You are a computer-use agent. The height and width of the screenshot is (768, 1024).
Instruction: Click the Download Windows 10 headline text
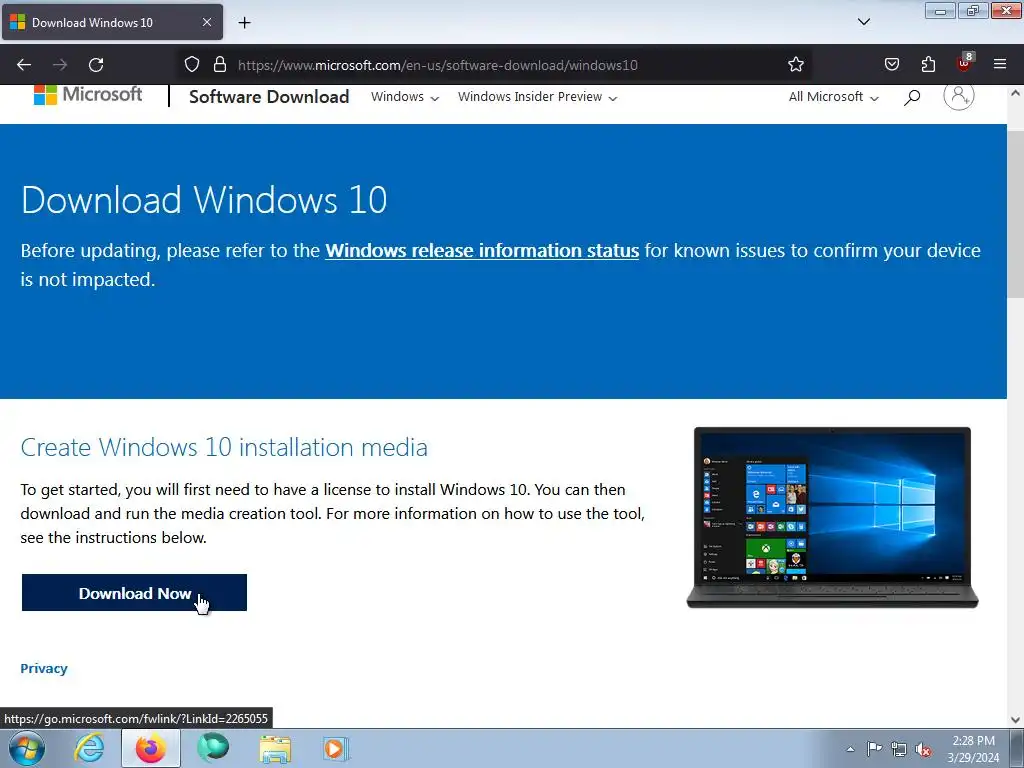[204, 200]
